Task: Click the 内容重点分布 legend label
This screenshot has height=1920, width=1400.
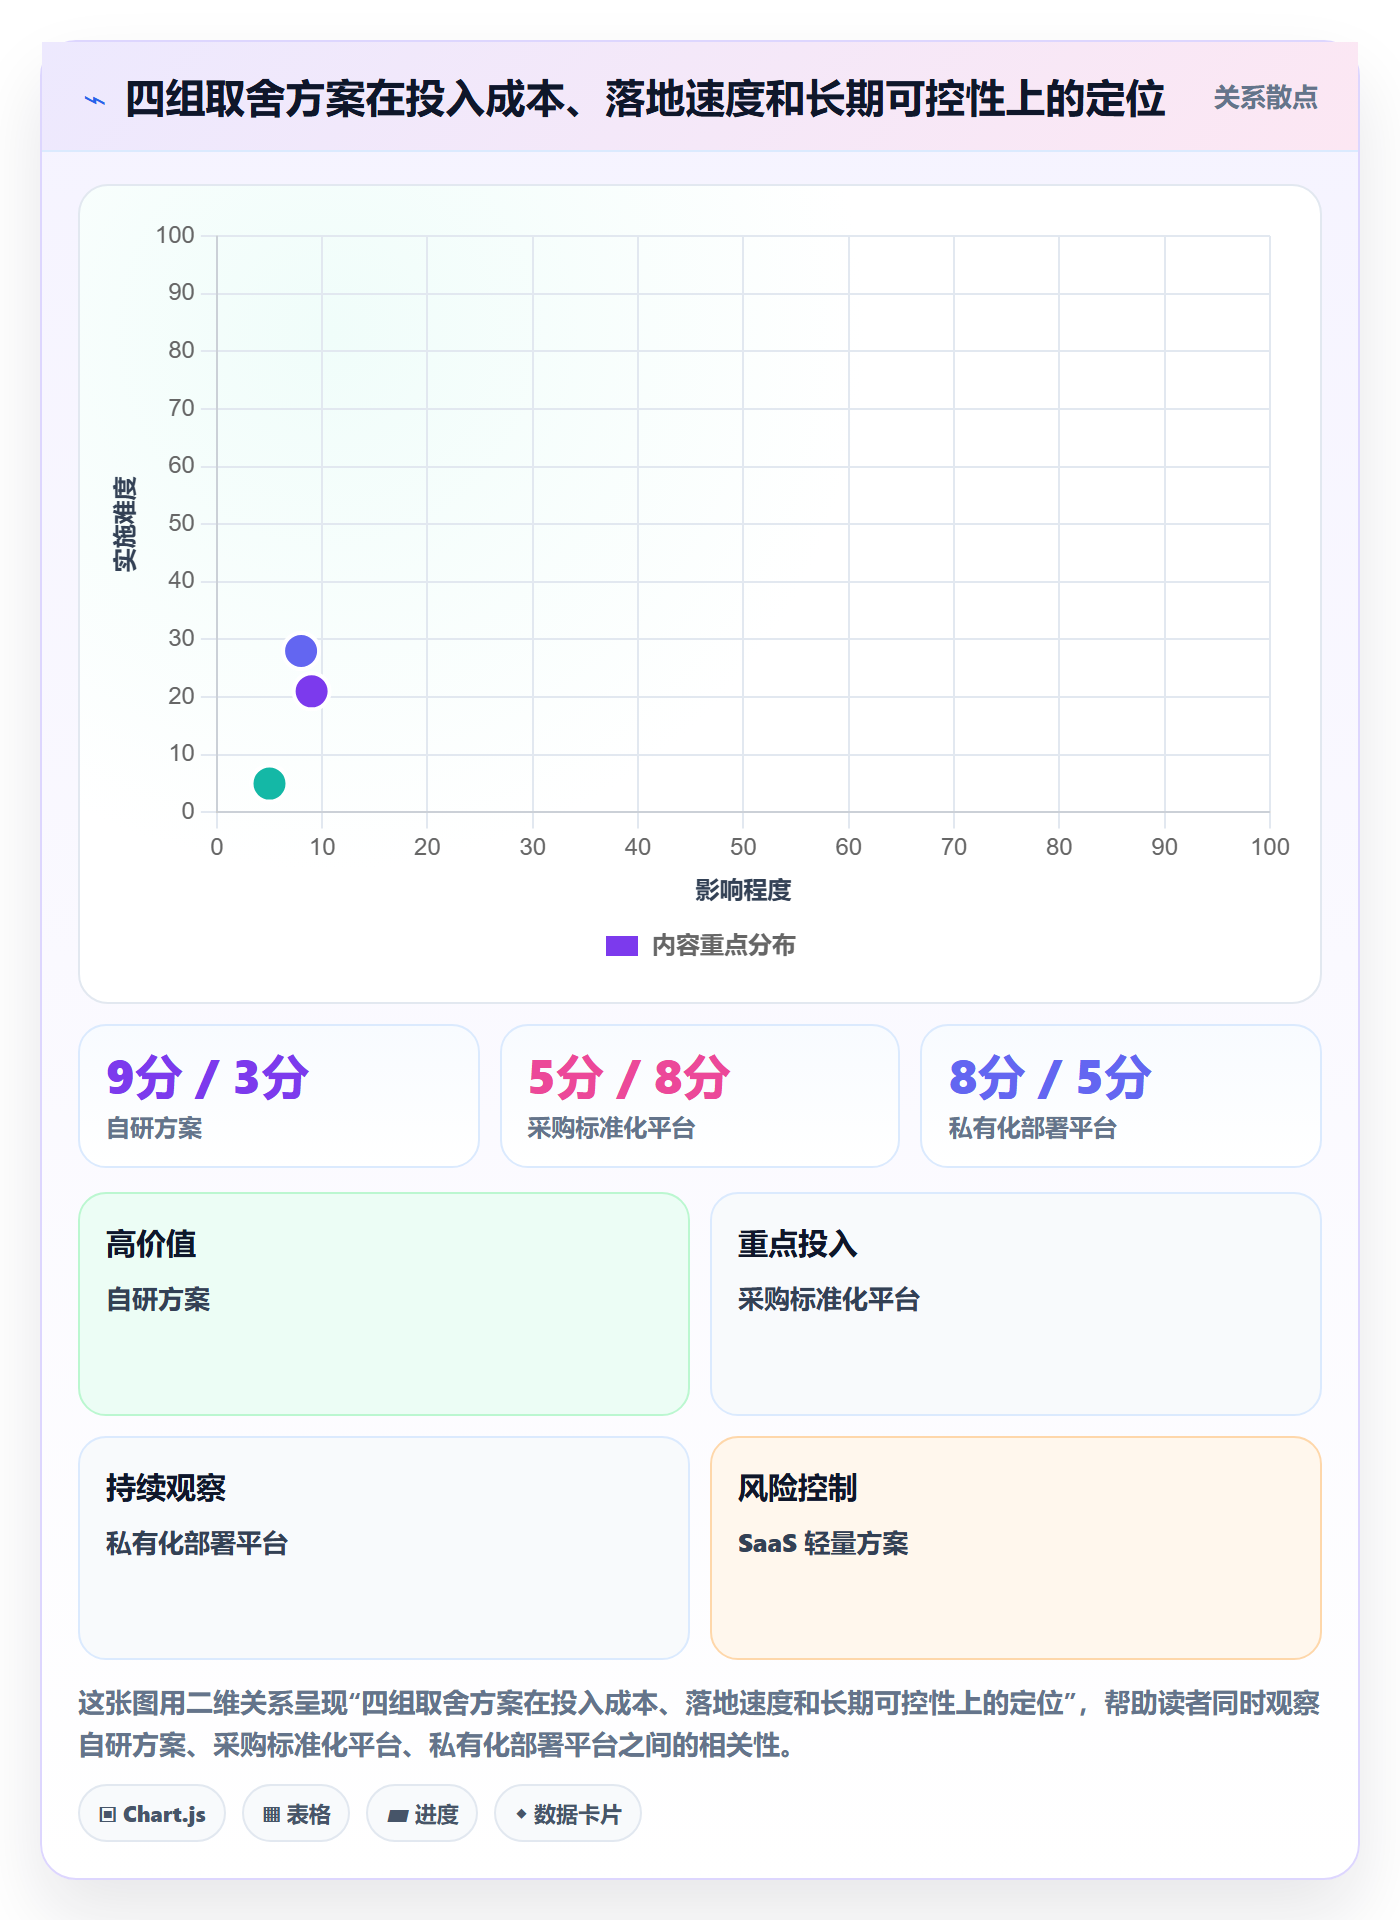Action: point(723,946)
